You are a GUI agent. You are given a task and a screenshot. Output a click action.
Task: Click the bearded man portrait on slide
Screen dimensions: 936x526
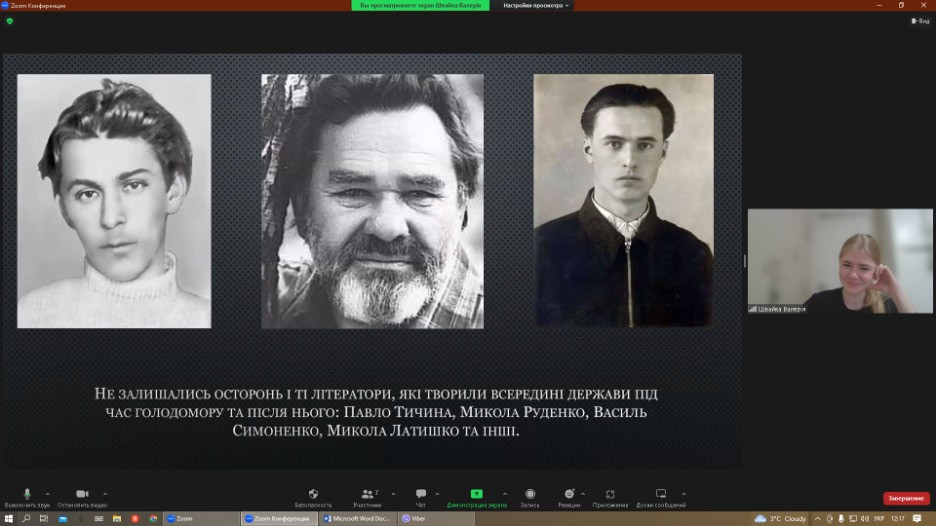[372, 201]
